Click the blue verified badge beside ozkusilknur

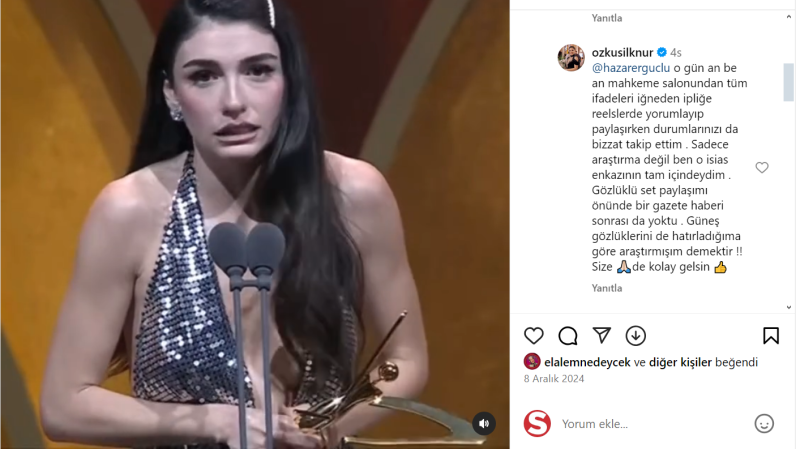tap(662, 52)
